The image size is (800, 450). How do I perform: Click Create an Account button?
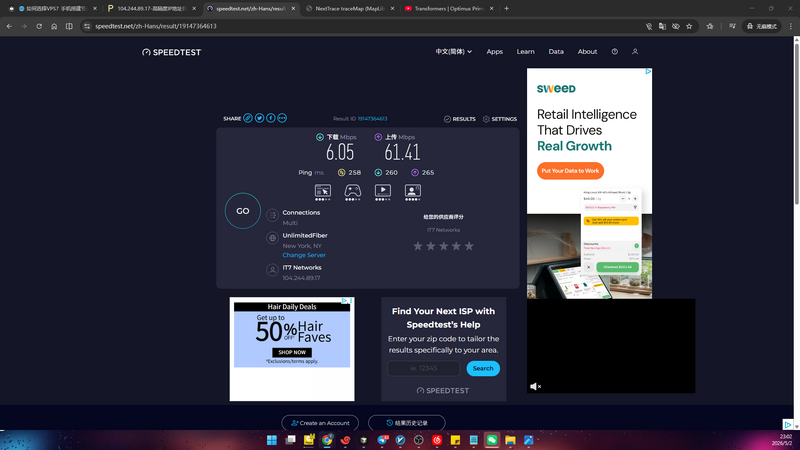320,423
